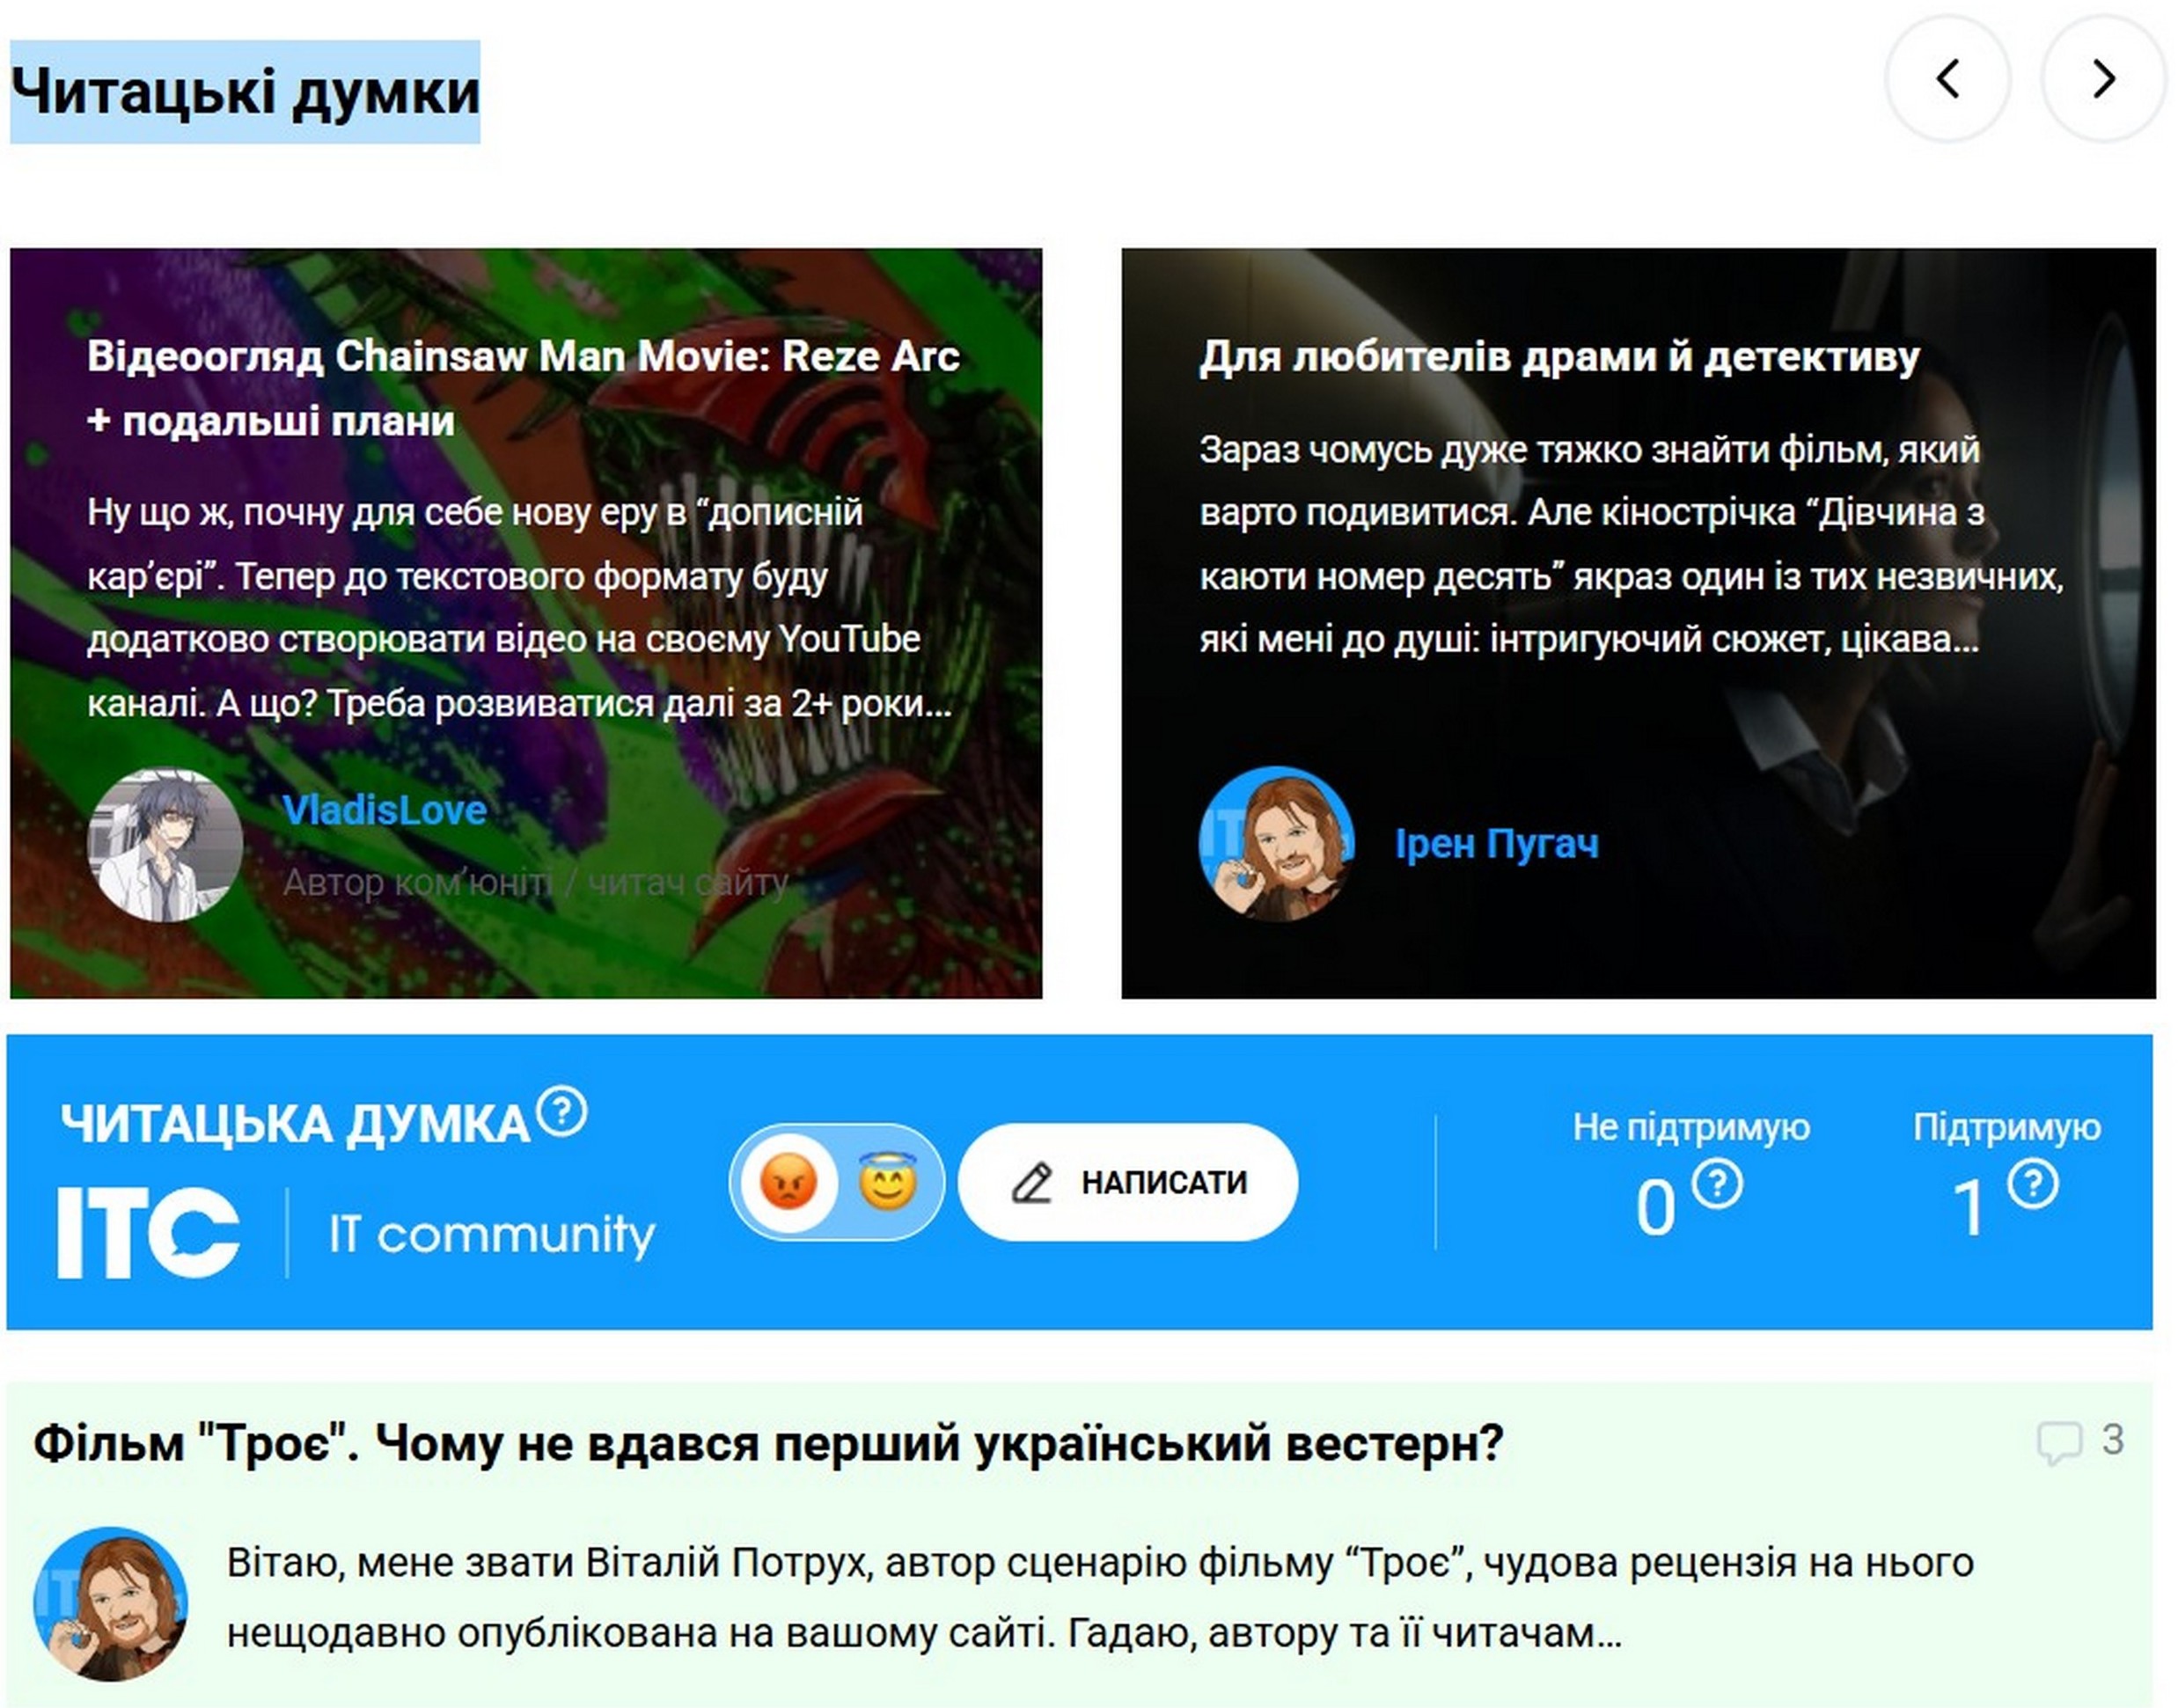Click avatar beside Троє article excerpt
2178x1708 pixels.
point(110,1603)
